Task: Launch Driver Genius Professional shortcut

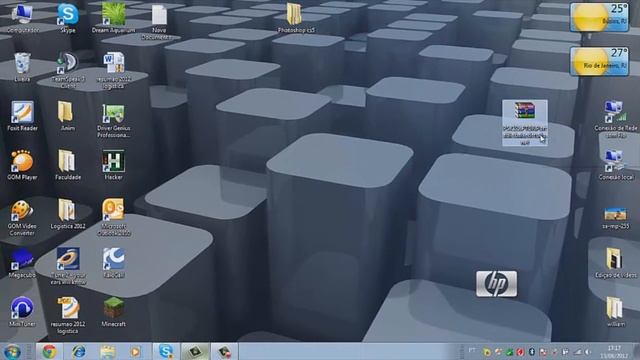Action: tap(113, 120)
